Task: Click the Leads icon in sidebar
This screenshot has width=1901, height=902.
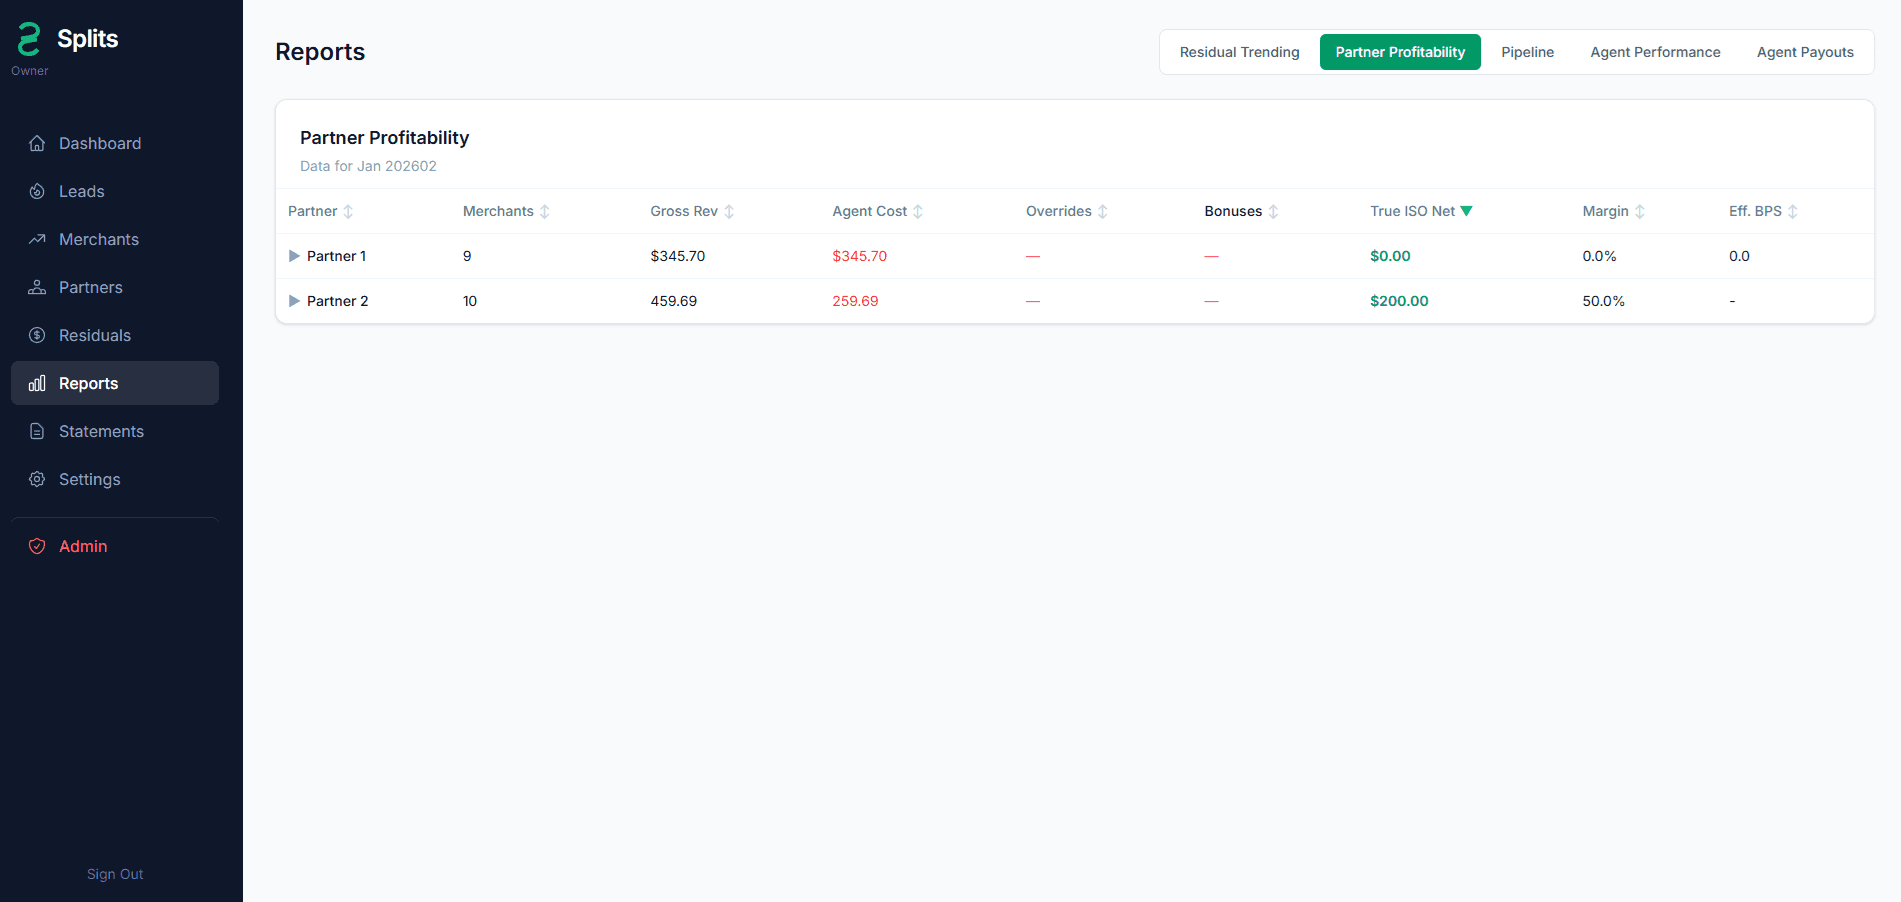Action: pos(37,191)
